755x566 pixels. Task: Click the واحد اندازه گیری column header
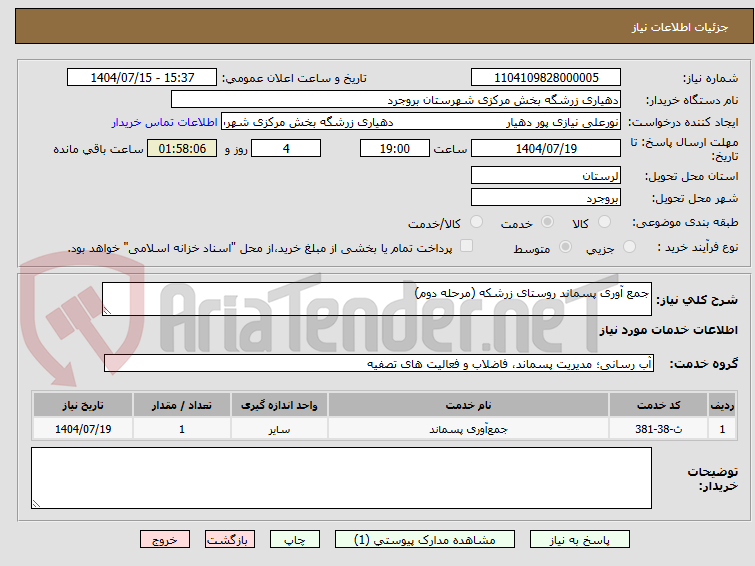click(279, 405)
